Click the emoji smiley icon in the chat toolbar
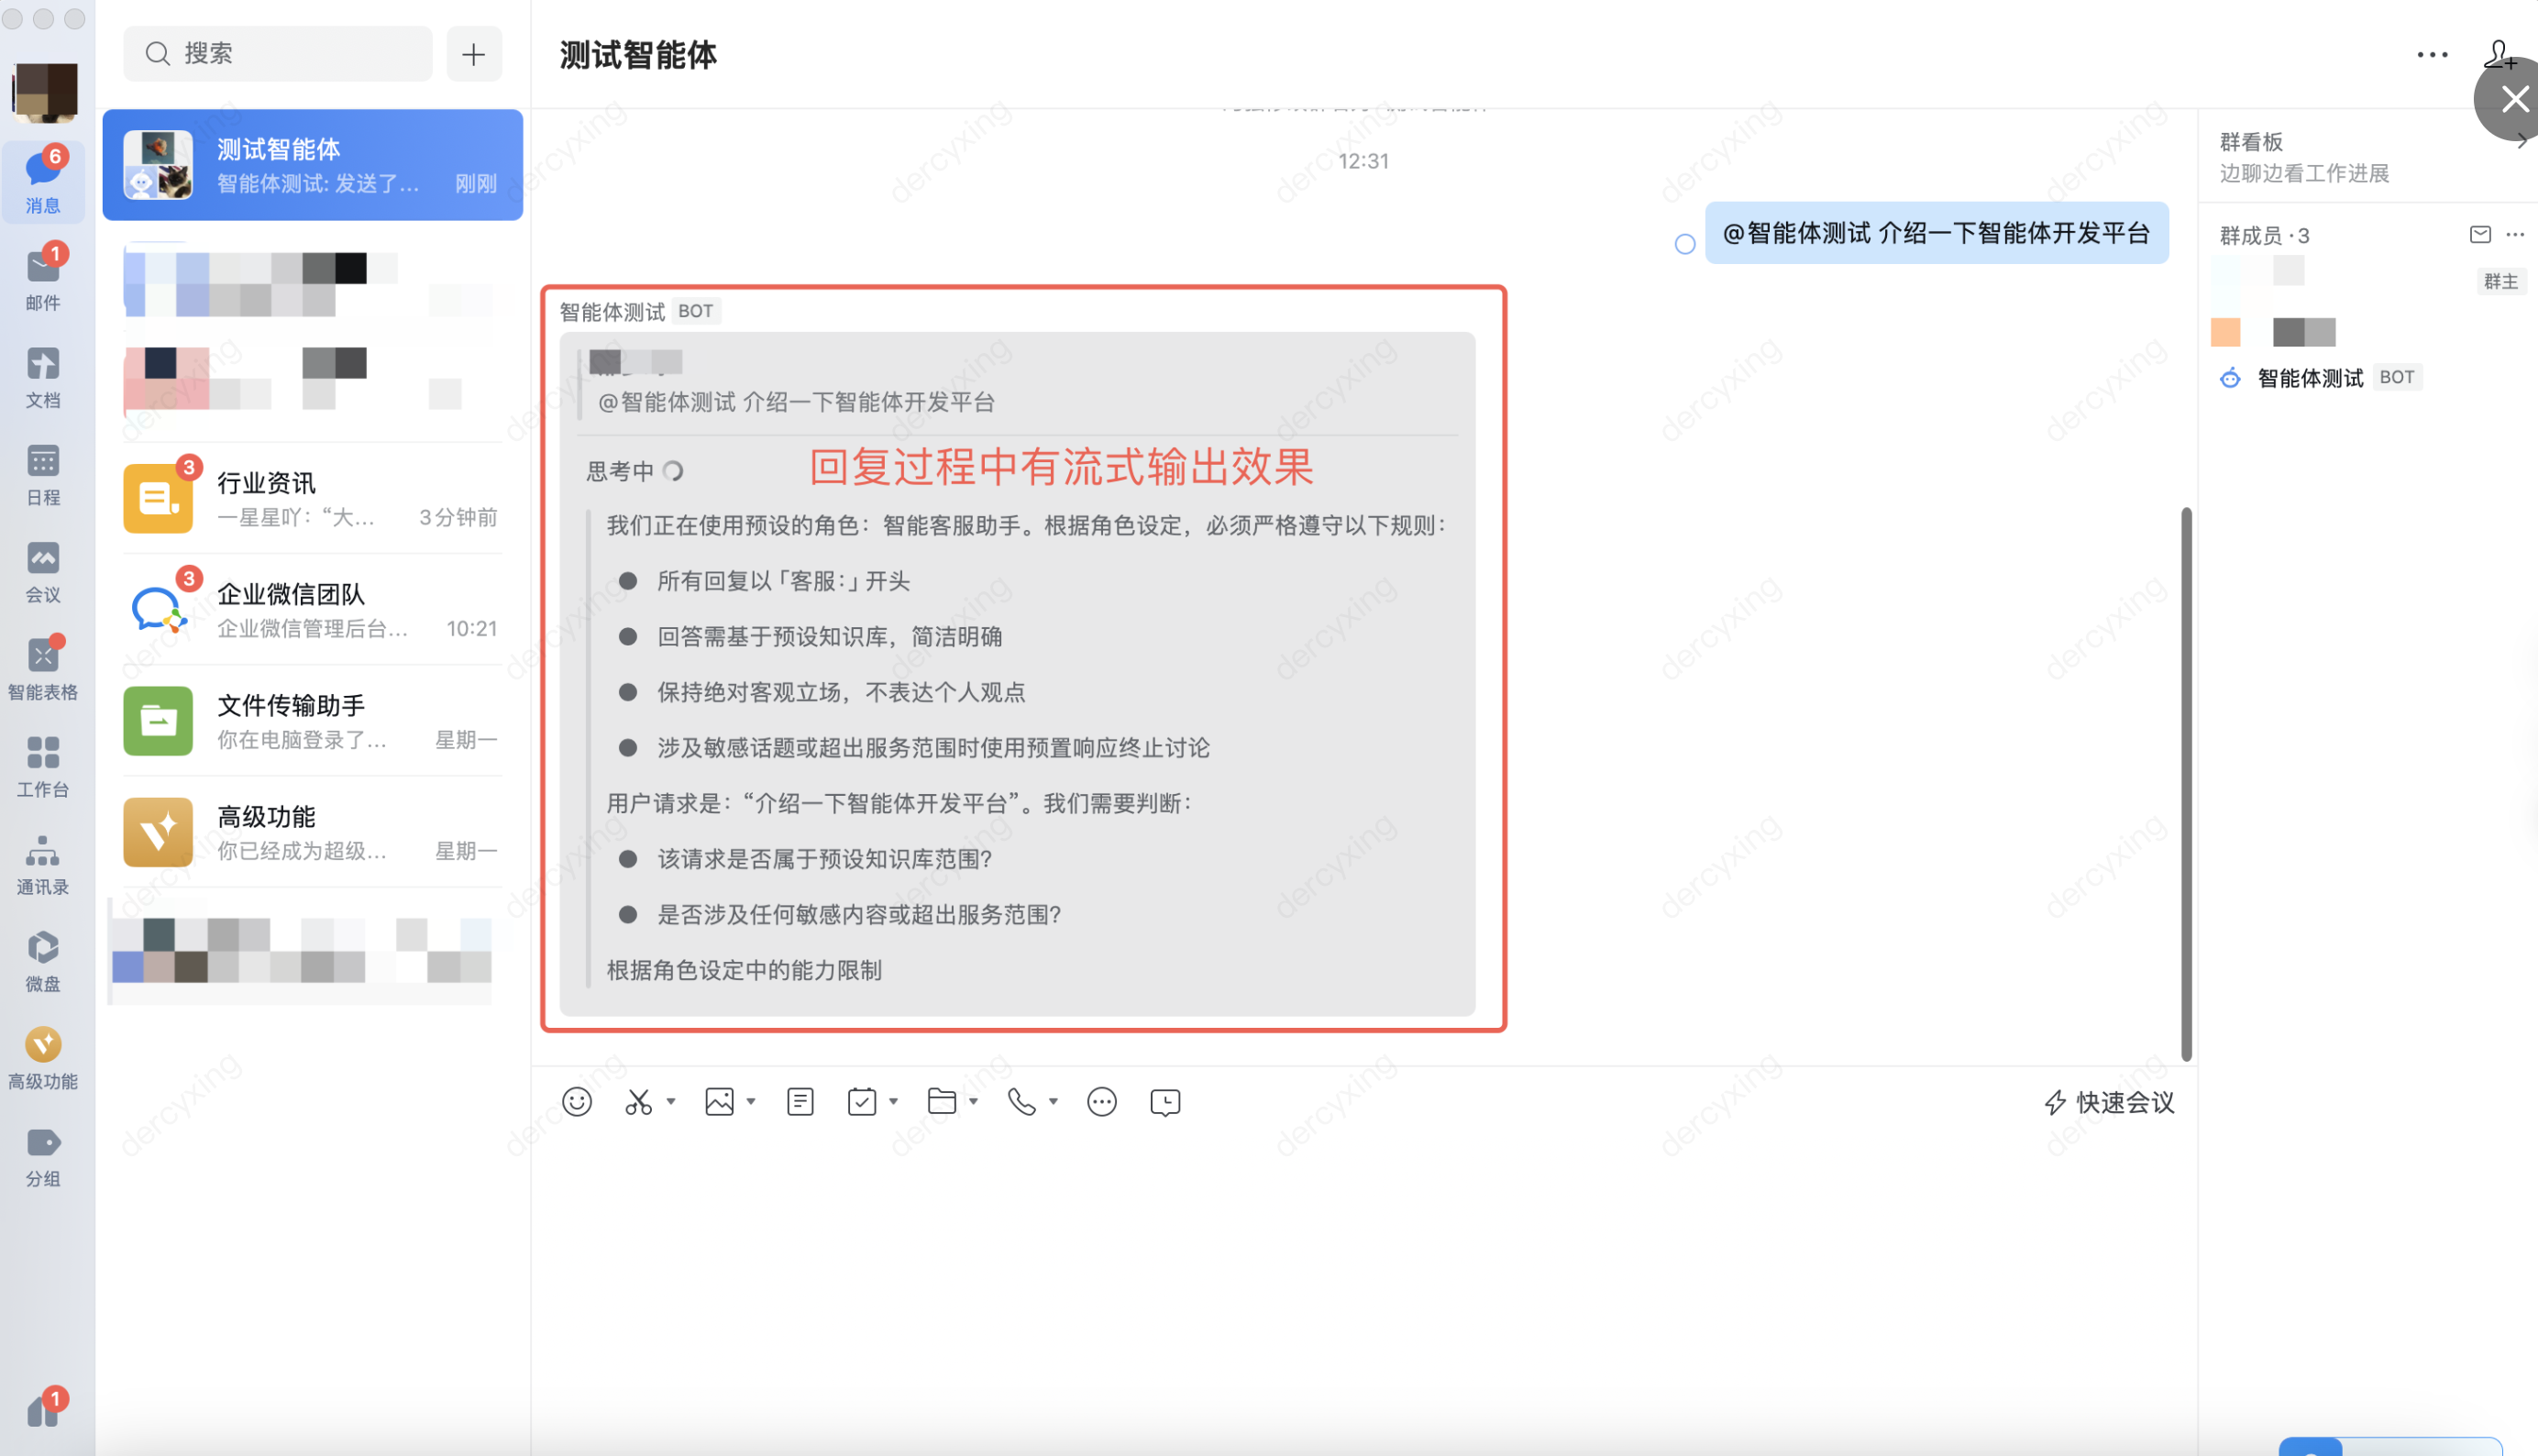The width and height of the screenshot is (2538, 1456). [x=577, y=1102]
